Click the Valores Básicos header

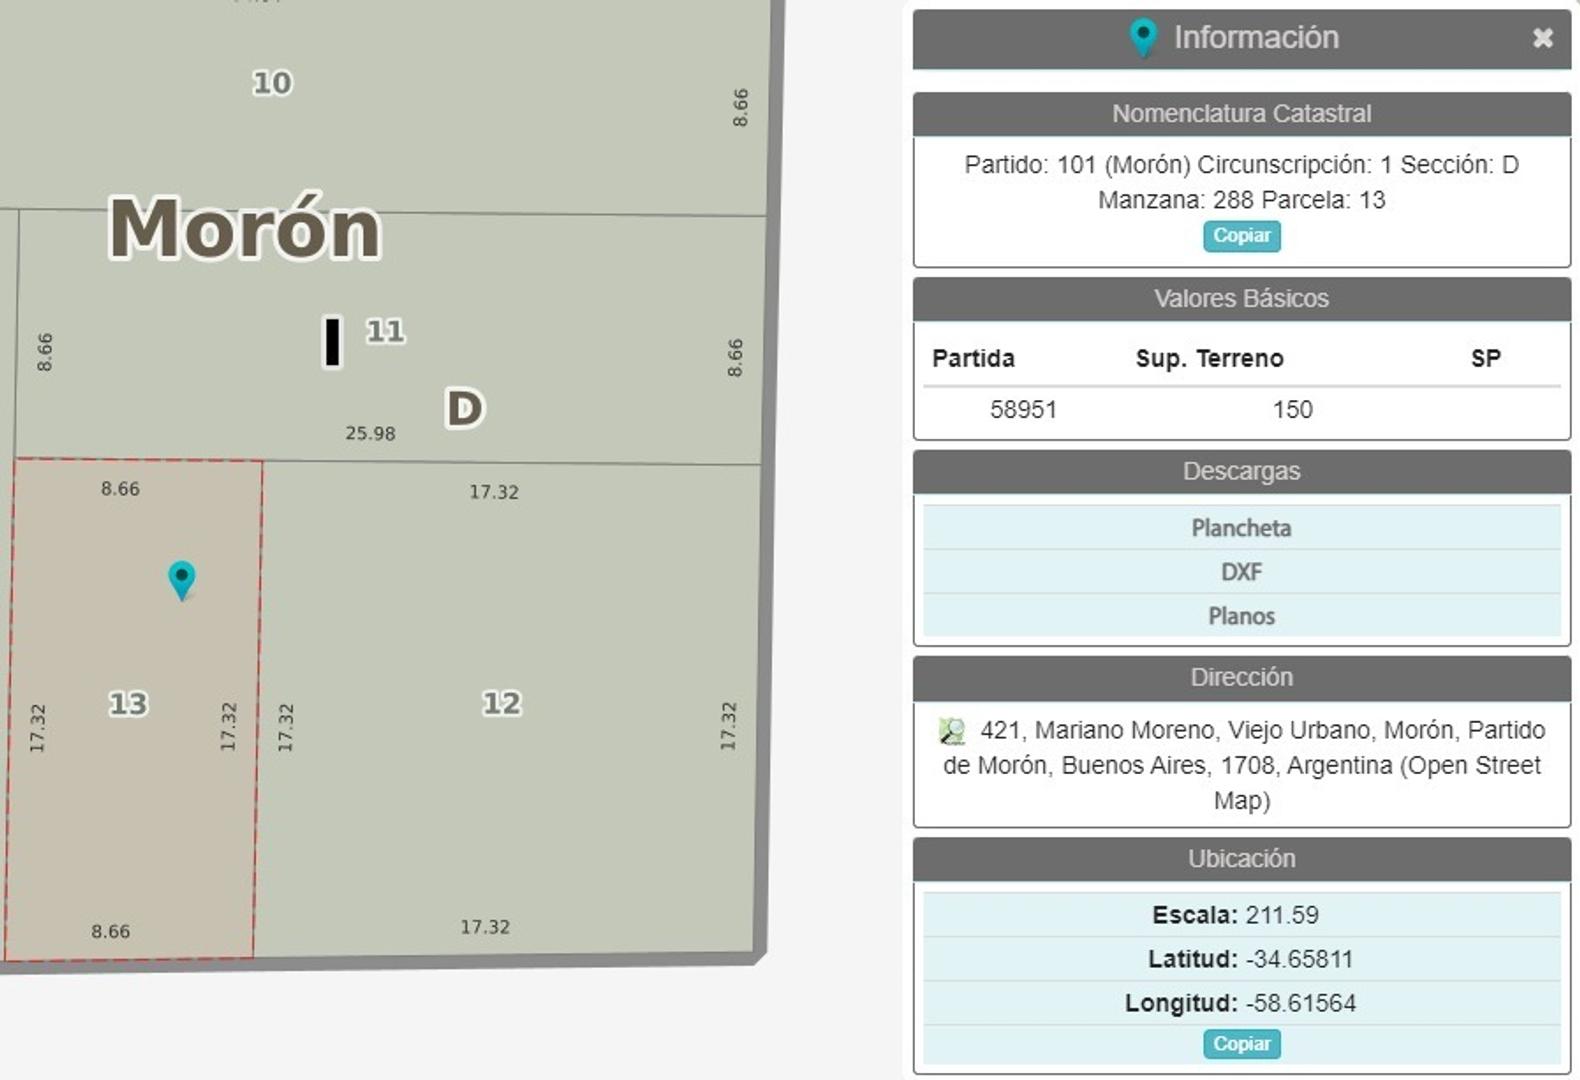[x=1241, y=299]
